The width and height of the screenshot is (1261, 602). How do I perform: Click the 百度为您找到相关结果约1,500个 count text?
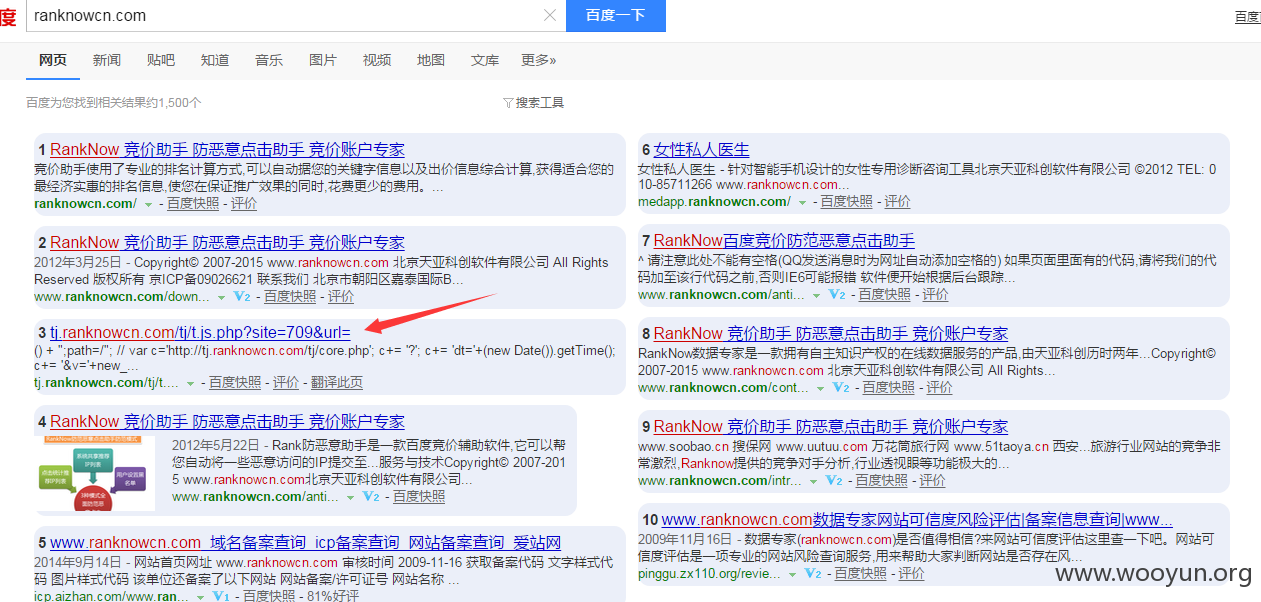coord(114,102)
